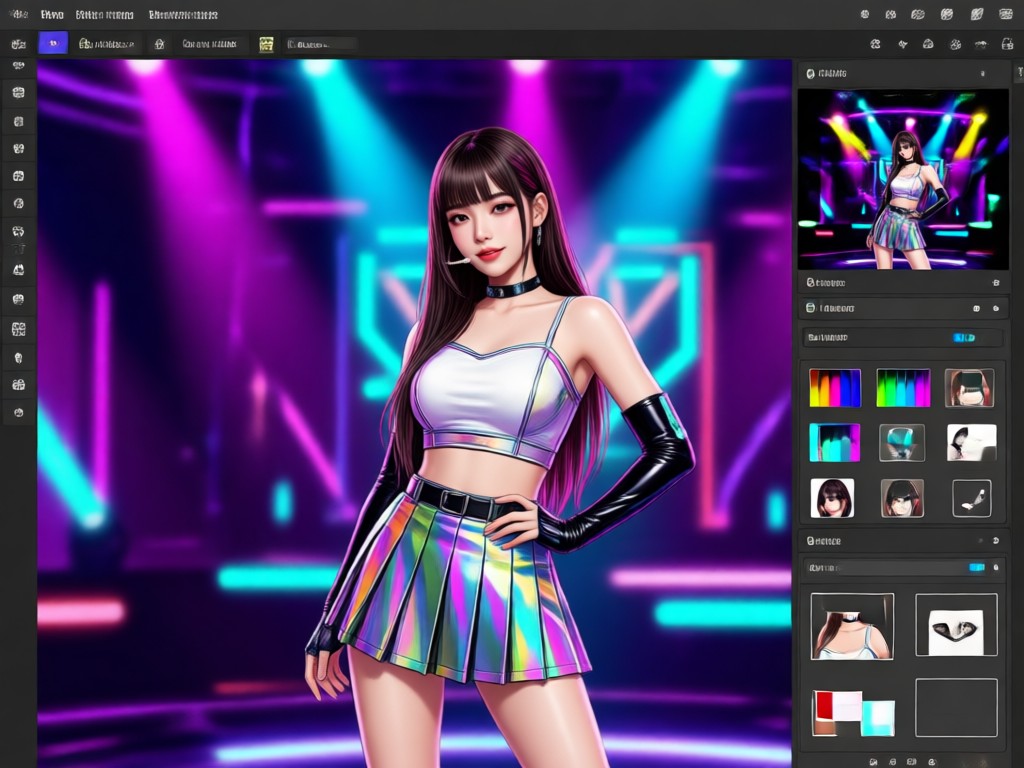Viewport: 1024px width, 768px height.
Task: Choose the black-and-white profile face thumbnail
Action: click(x=972, y=442)
